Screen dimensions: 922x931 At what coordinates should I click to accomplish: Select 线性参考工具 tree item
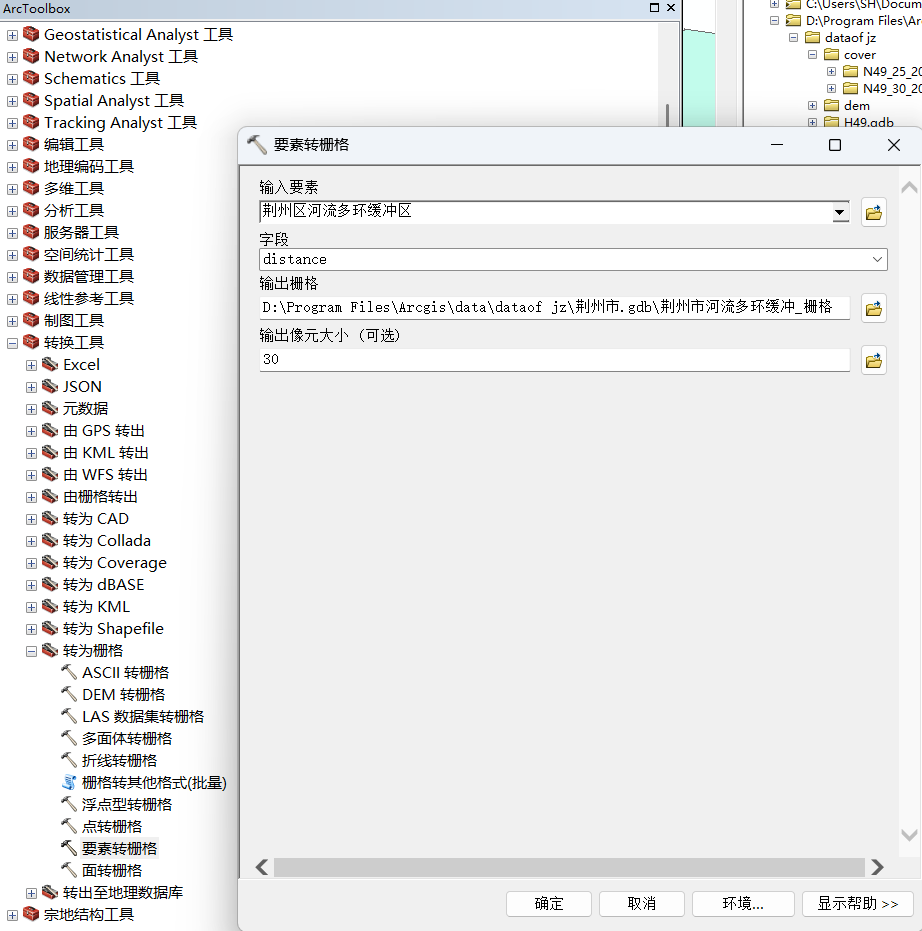tap(89, 299)
